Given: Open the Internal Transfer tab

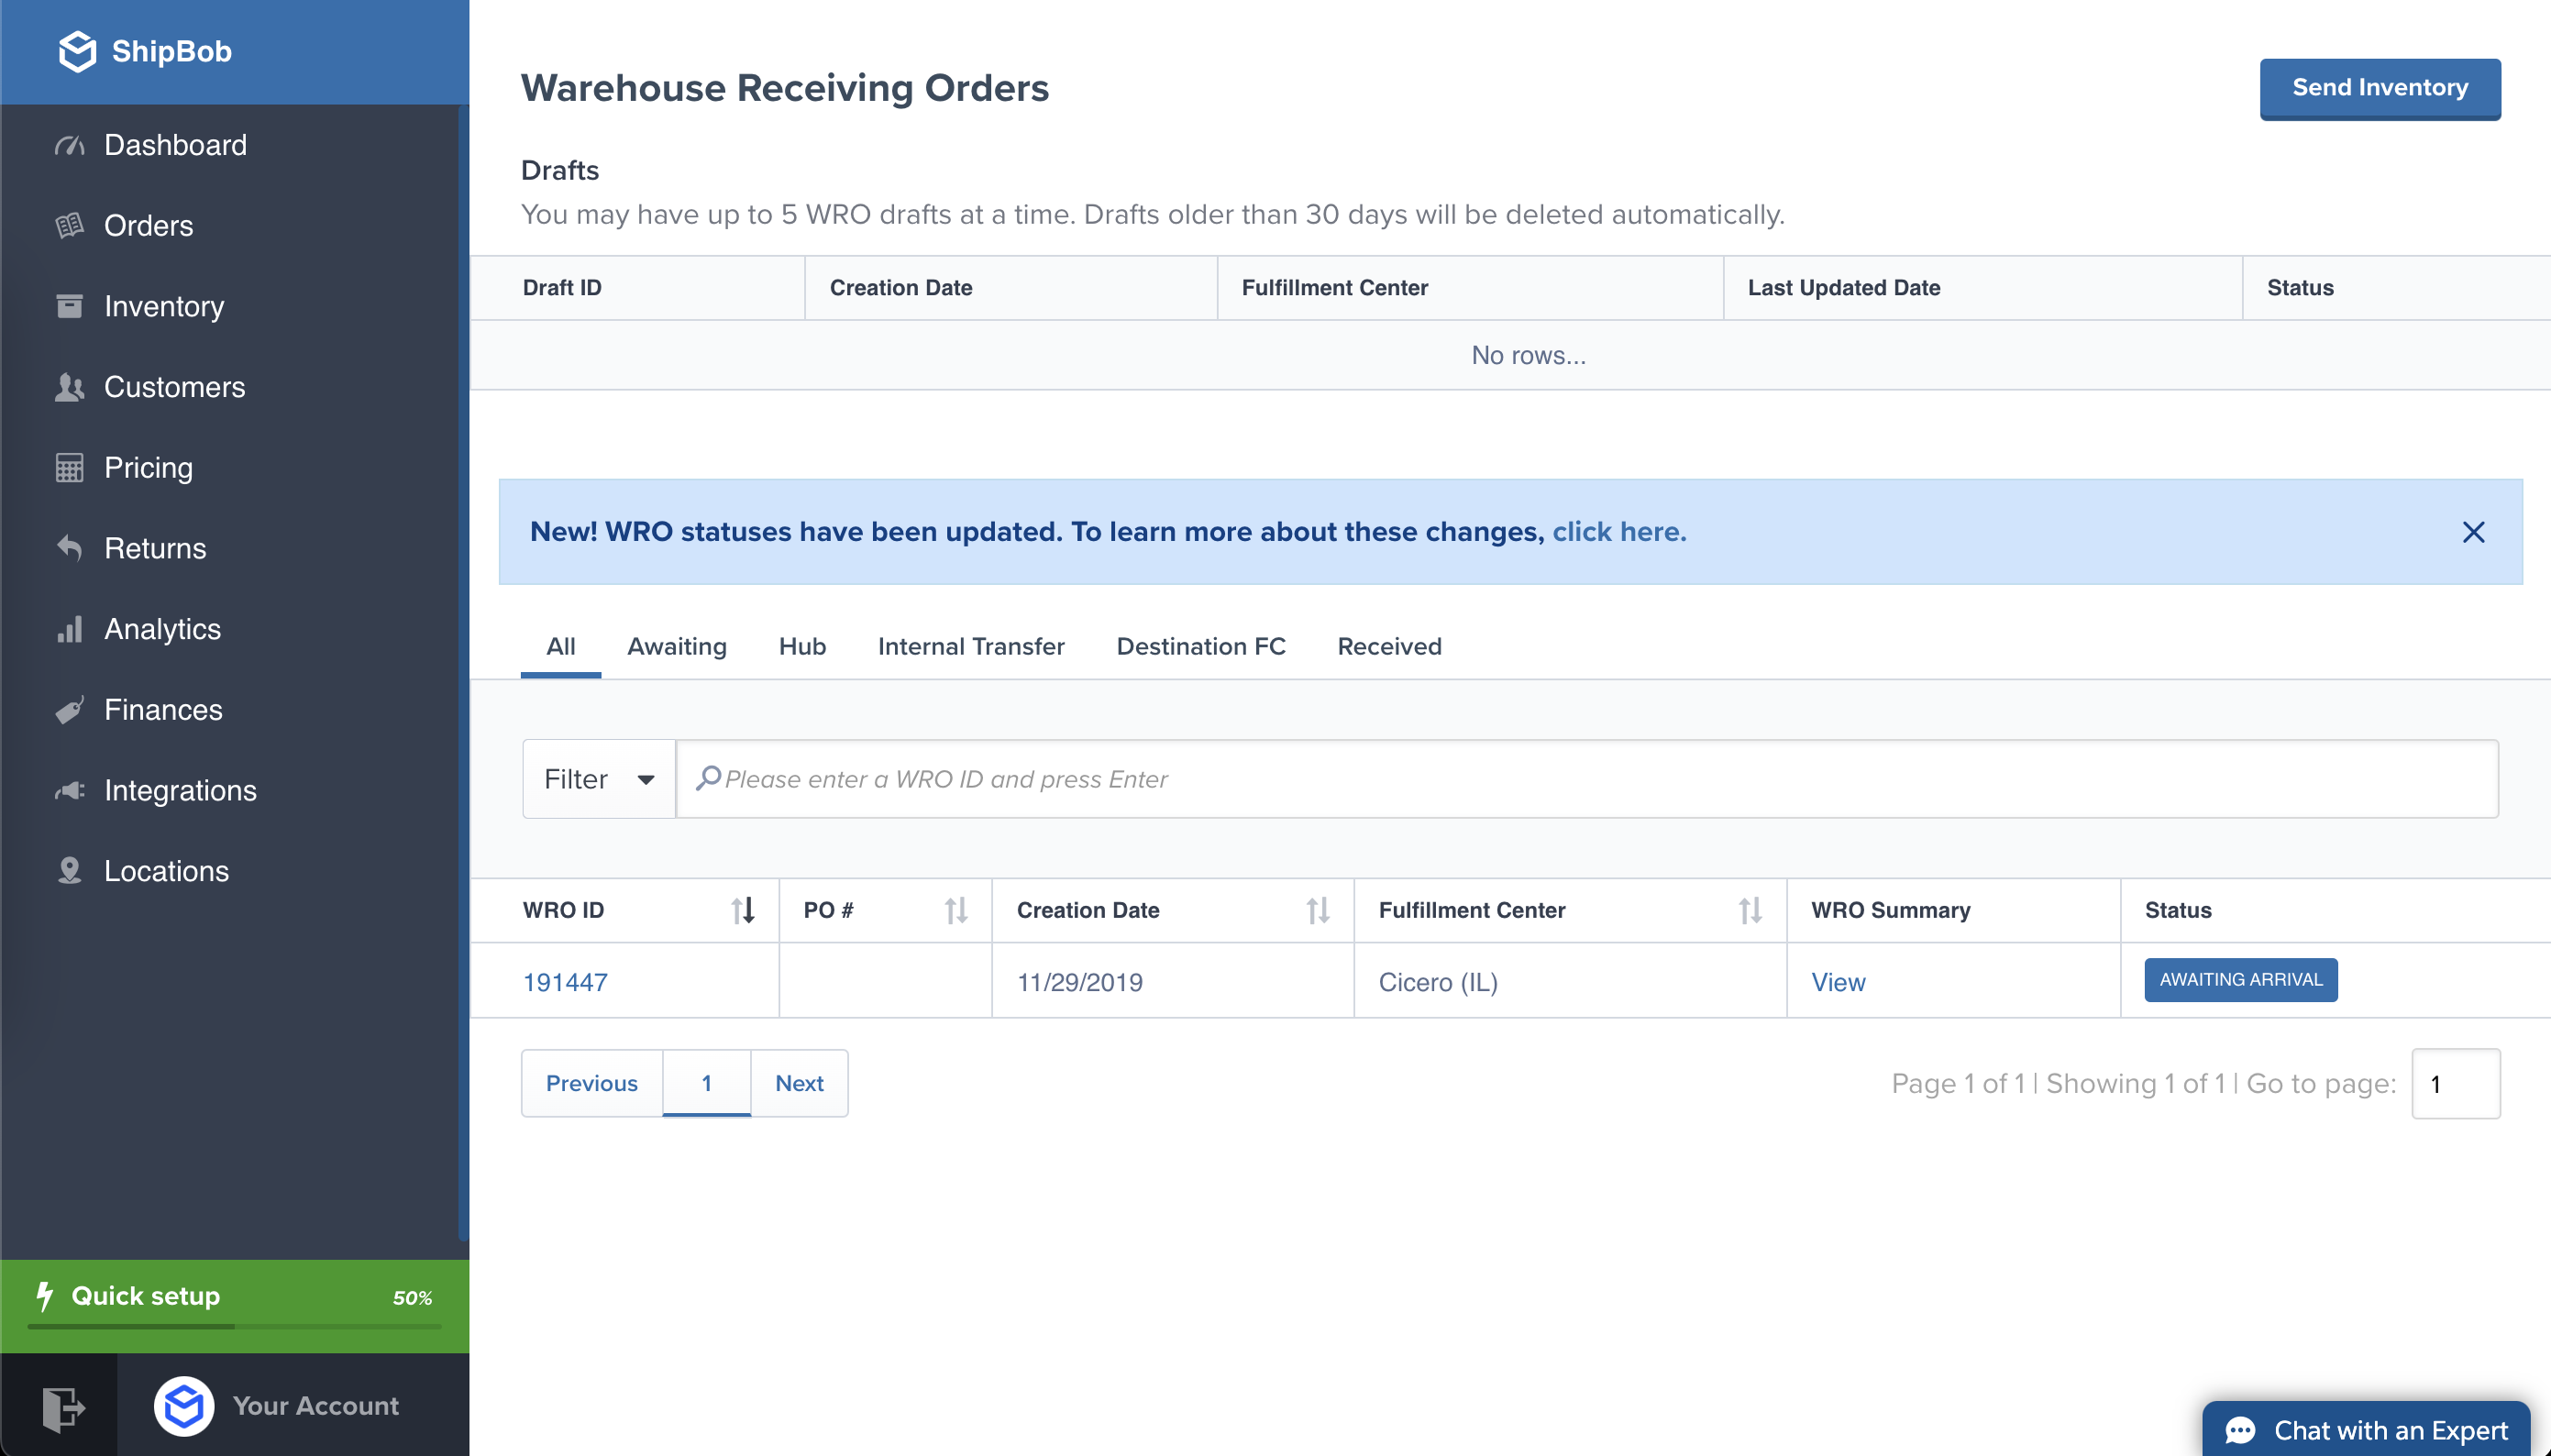Looking at the screenshot, I should point(971,647).
